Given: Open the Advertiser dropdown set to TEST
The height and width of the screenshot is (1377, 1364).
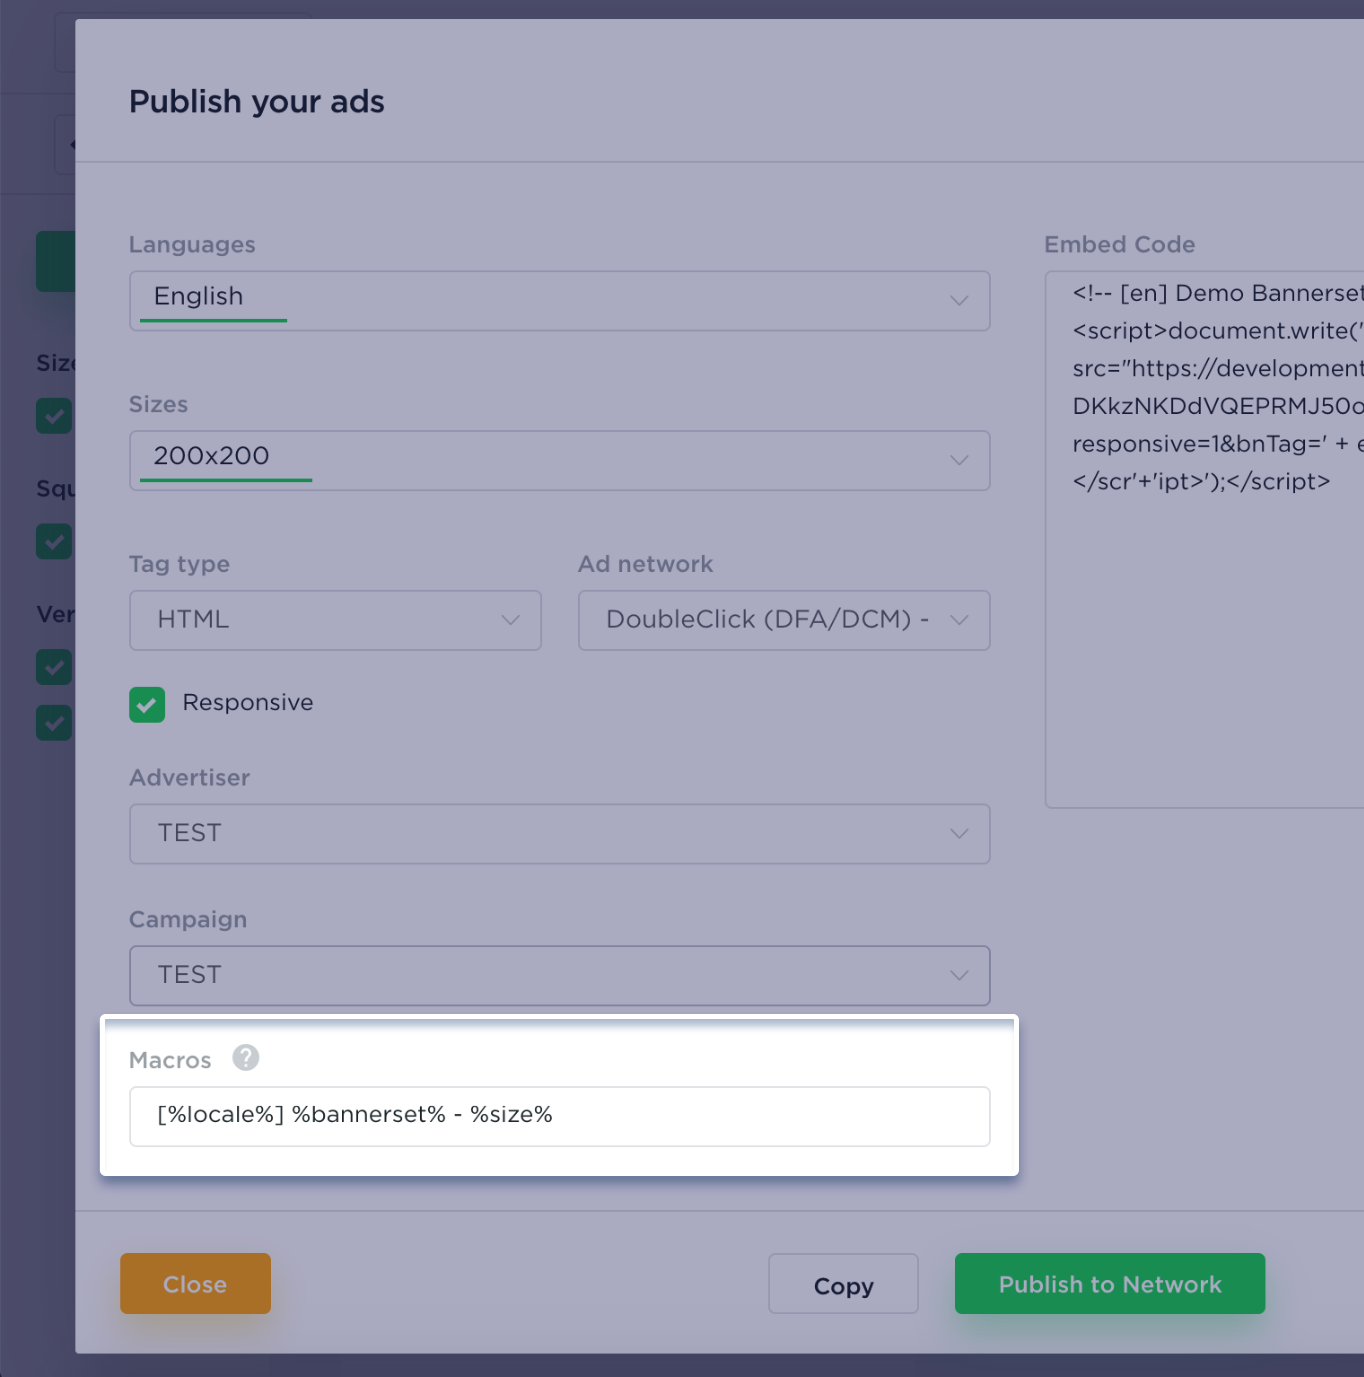Looking at the screenshot, I should point(559,834).
